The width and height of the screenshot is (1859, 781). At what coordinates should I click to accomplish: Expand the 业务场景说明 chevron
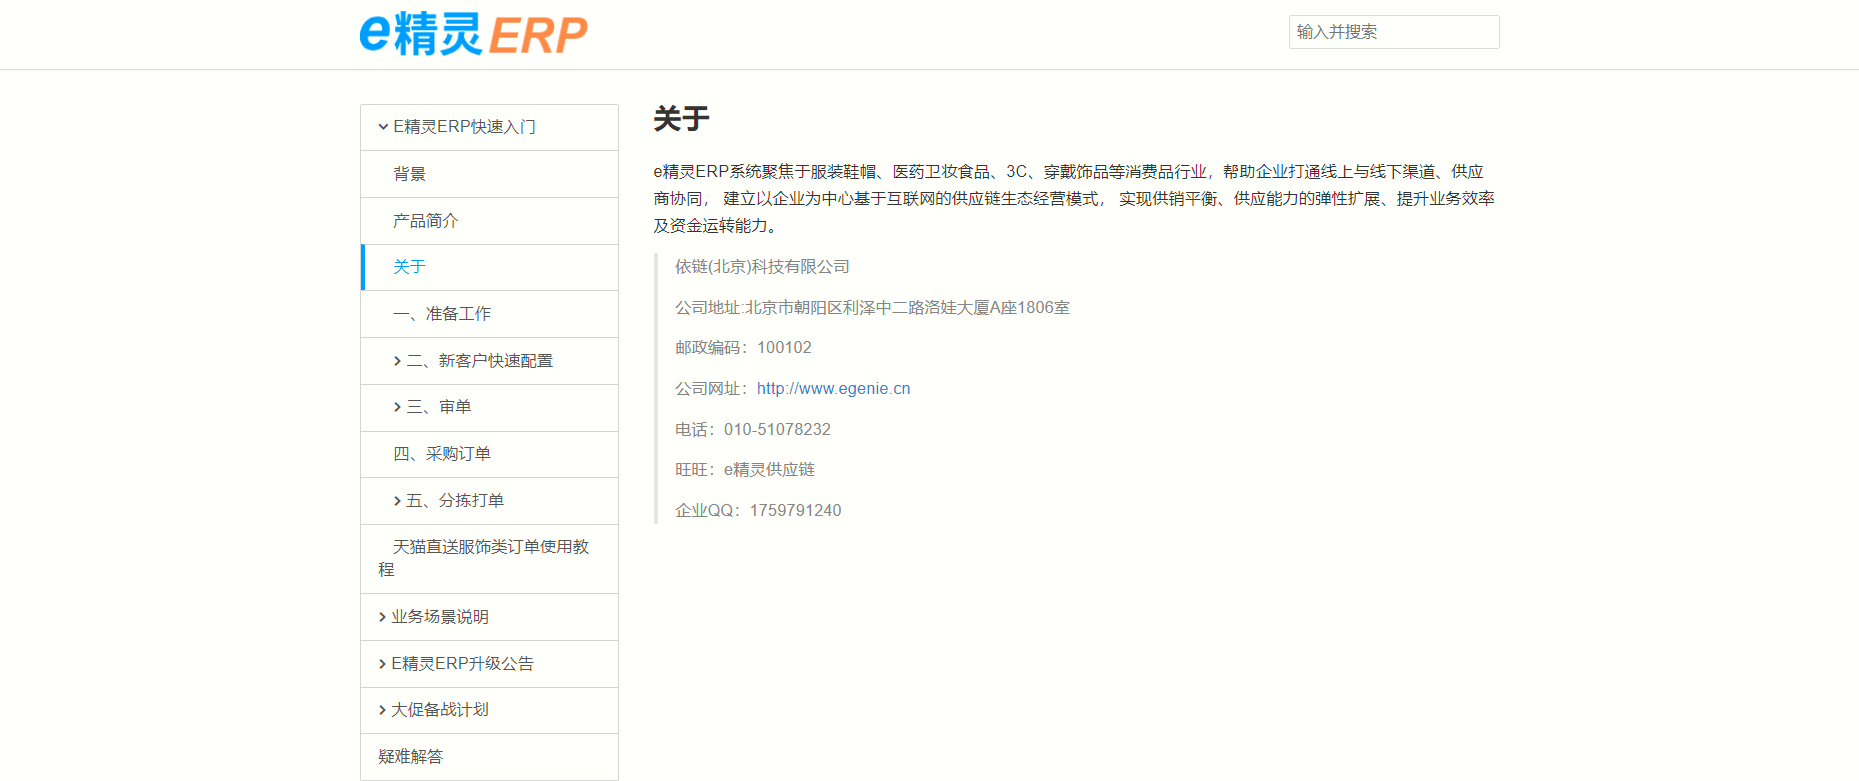(382, 617)
